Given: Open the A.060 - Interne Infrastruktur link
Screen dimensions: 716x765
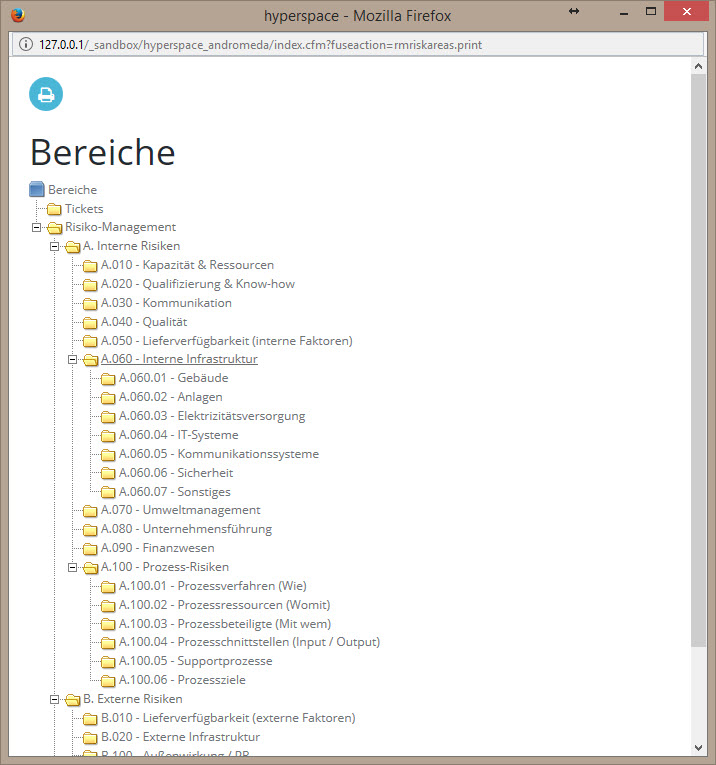Looking at the screenshot, I should click(179, 359).
